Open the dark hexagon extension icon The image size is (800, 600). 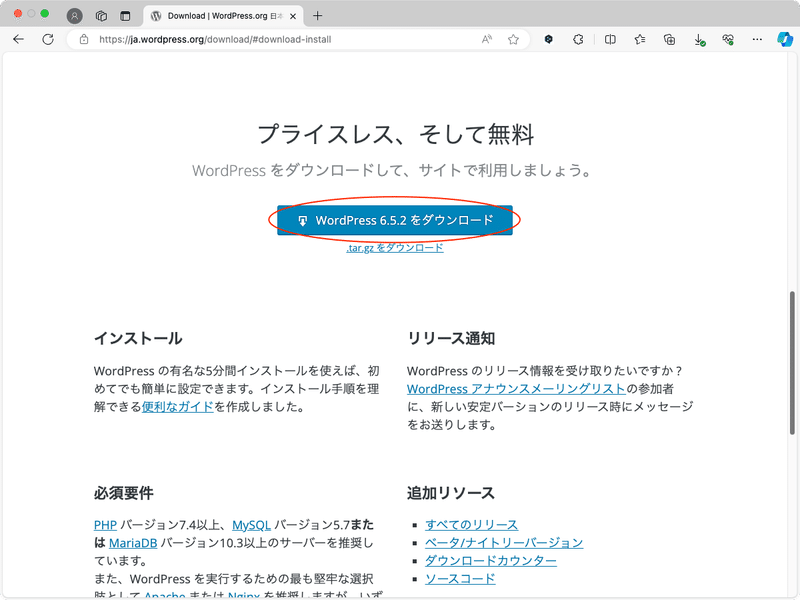(x=548, y=39)
